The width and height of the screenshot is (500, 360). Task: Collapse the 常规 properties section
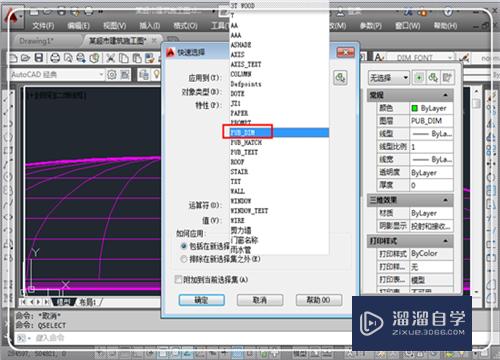(x=445, y=95)
